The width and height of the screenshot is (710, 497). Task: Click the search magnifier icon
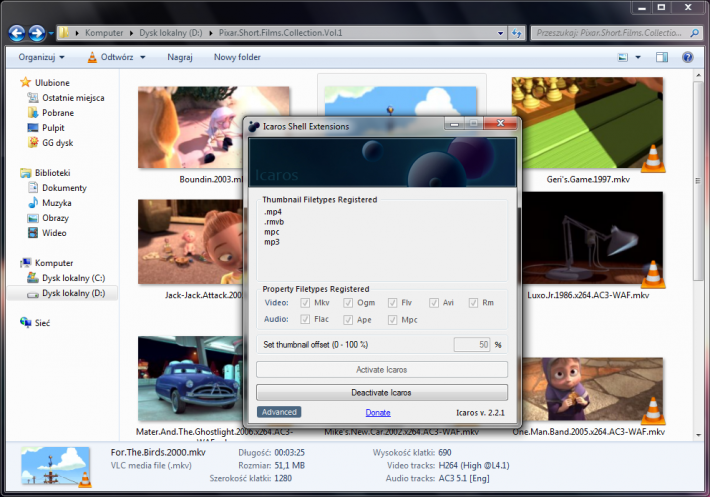coord(694,33)
